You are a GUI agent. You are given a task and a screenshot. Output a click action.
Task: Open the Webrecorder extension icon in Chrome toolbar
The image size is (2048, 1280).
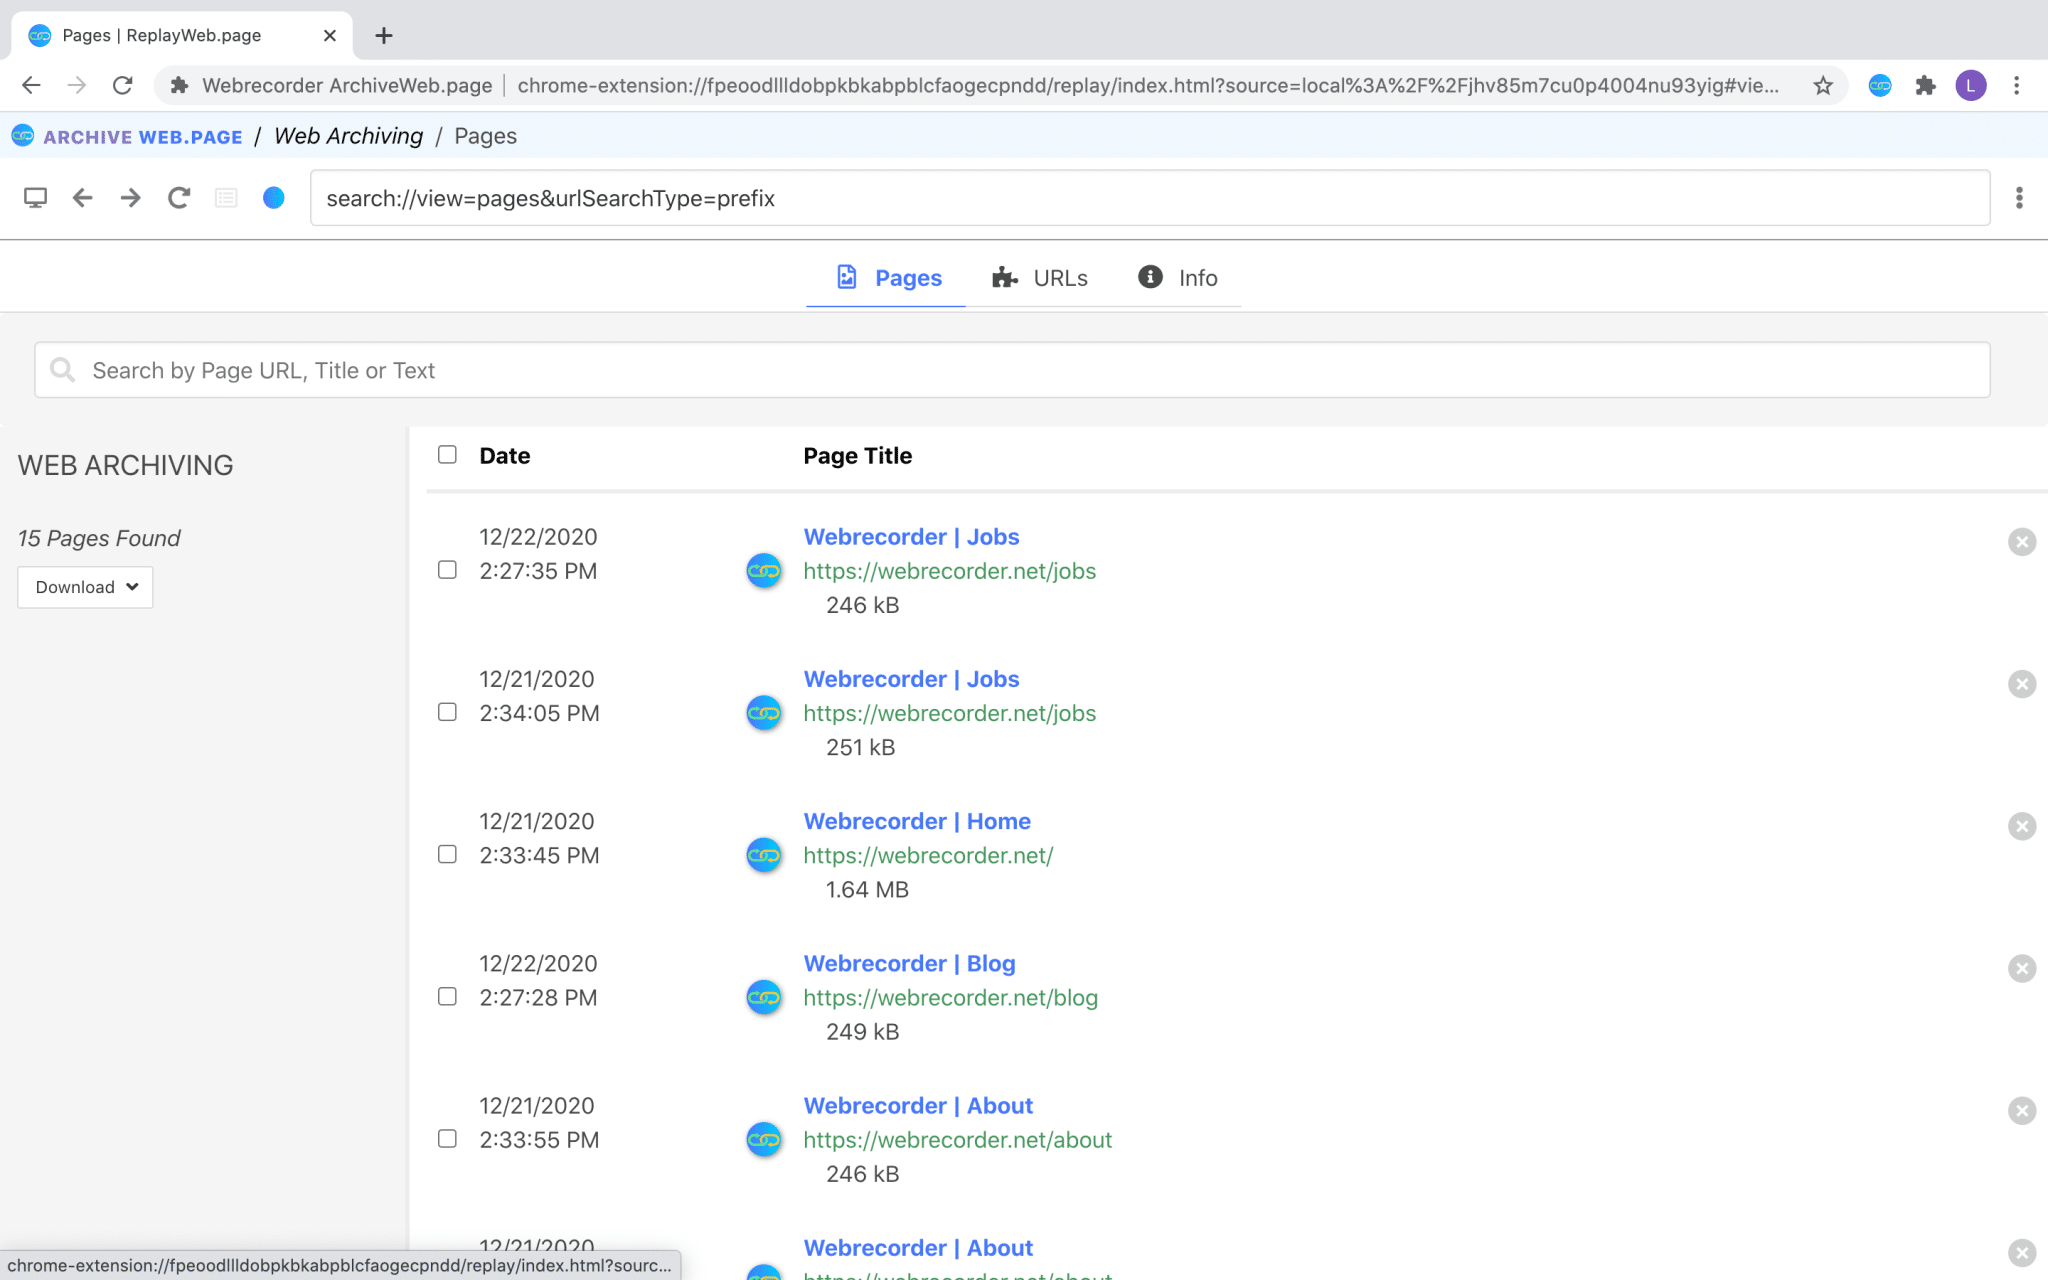(1880, 85)
